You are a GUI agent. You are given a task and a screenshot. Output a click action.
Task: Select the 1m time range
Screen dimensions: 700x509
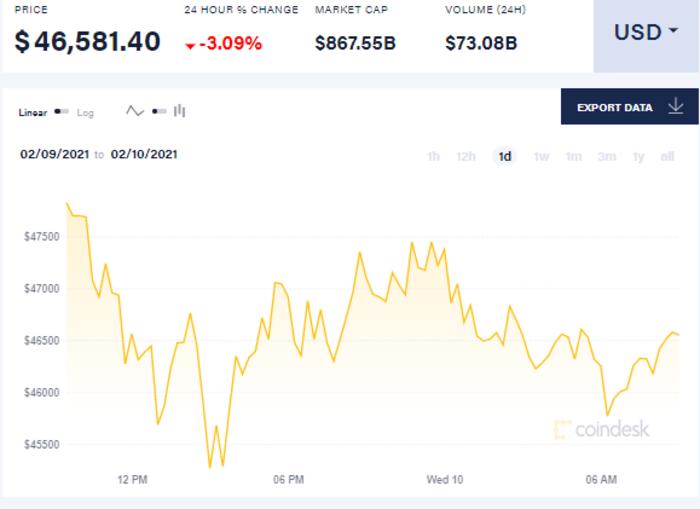573,156
